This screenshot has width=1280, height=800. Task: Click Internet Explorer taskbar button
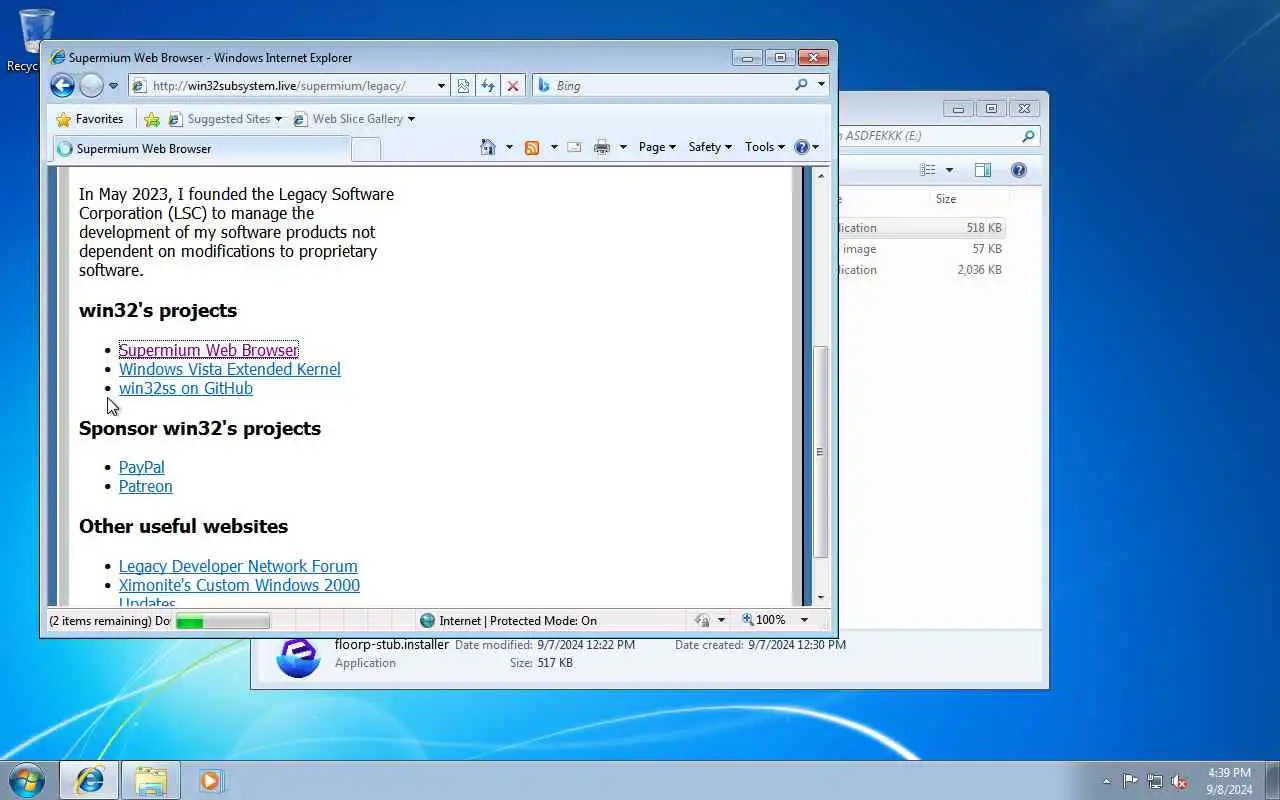coord(89,780)
